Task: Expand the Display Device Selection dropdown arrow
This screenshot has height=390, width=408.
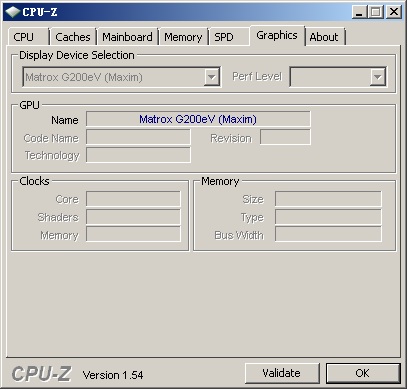Action: [212, 77]
